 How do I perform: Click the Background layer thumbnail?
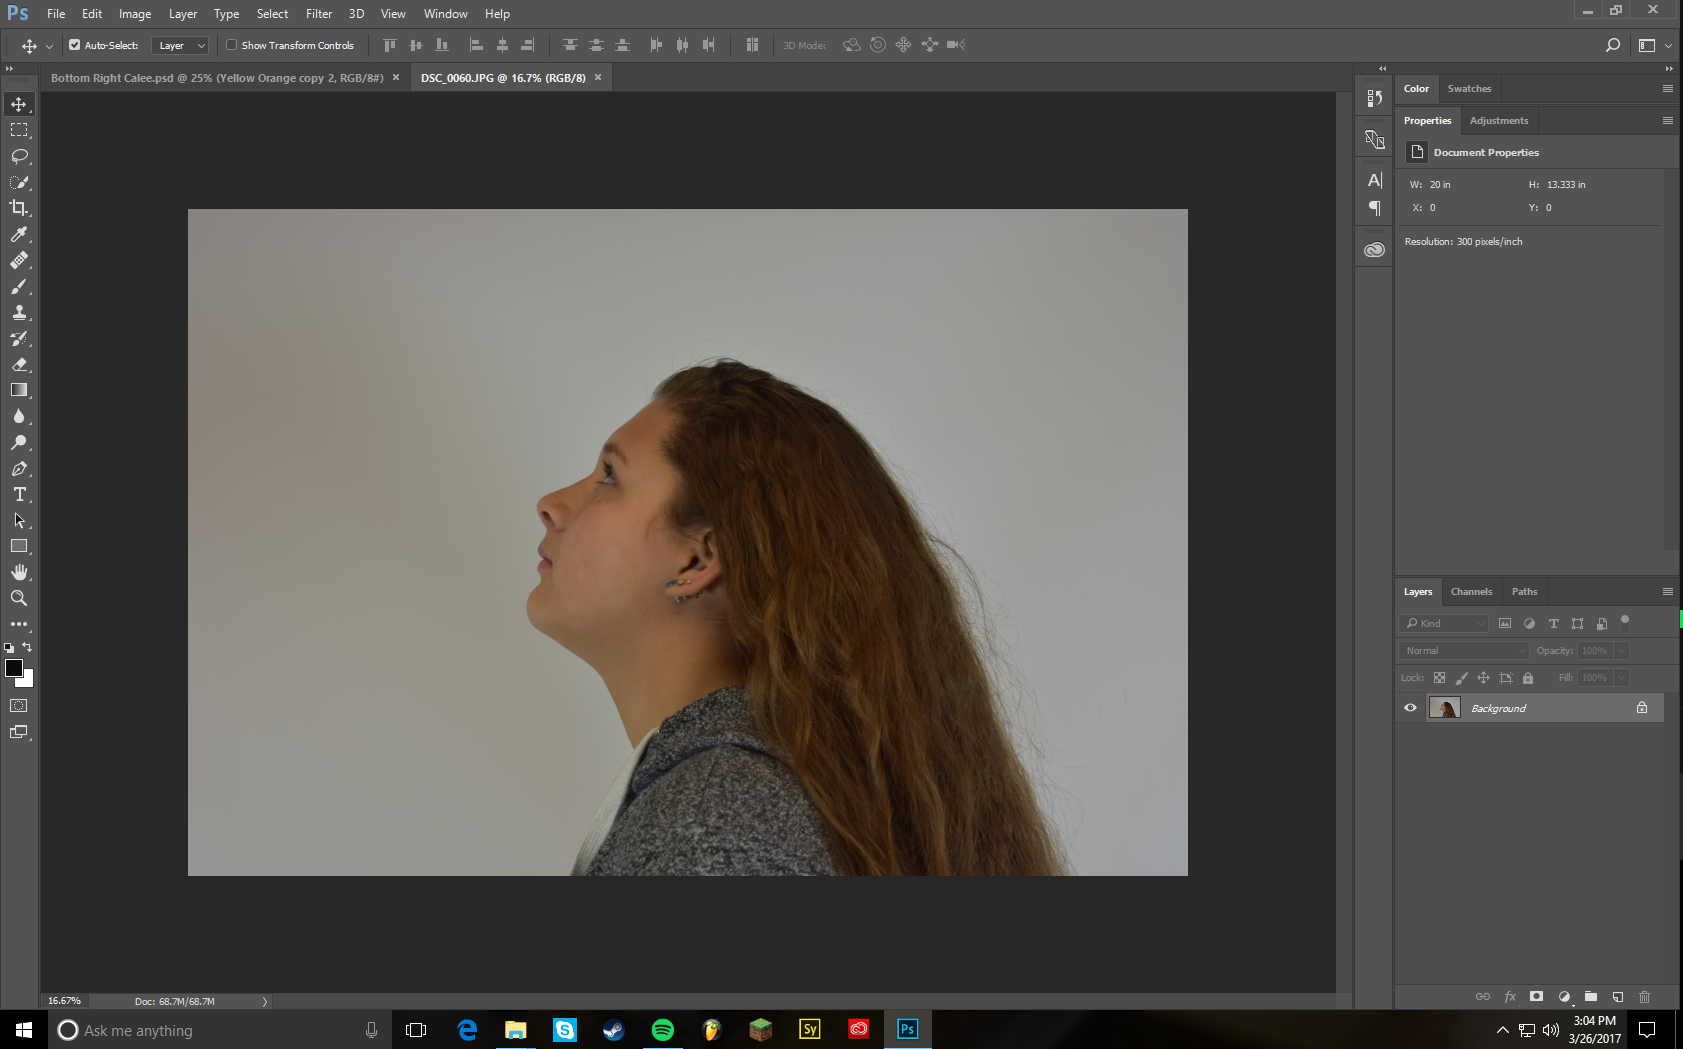pos(1445,708)
